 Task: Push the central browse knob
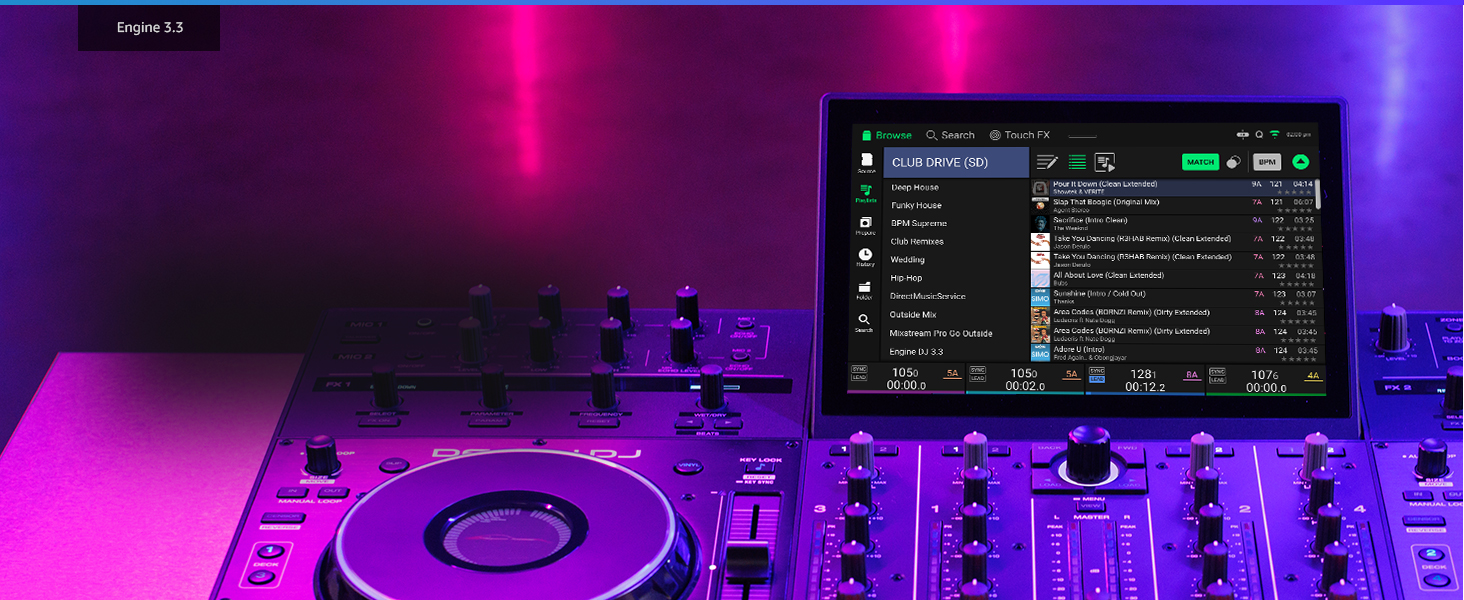1090,455
